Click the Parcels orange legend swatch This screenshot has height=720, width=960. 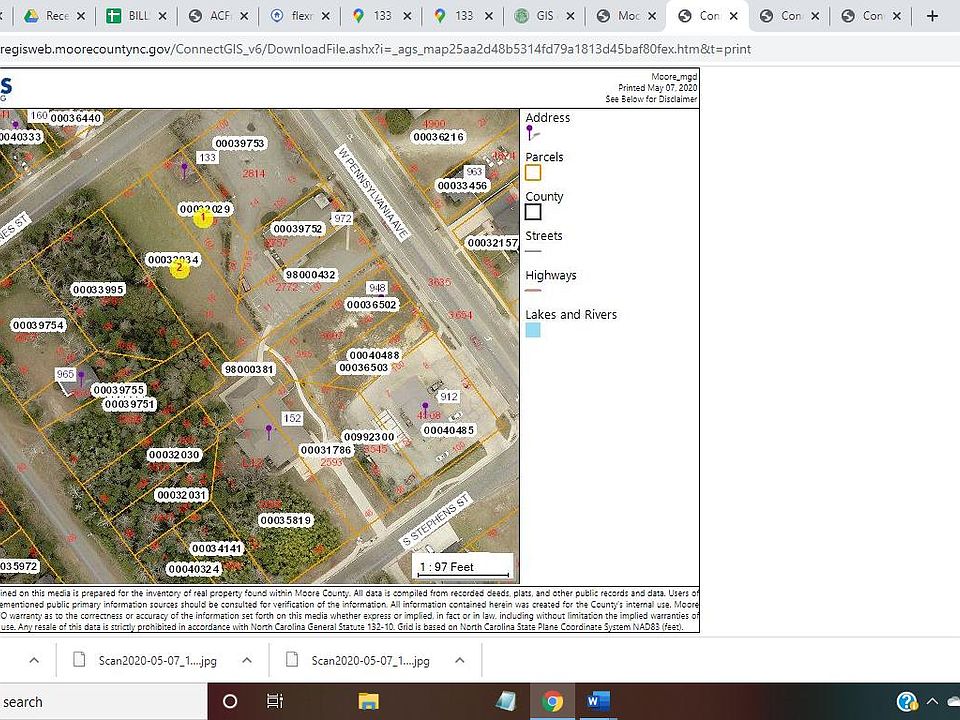coord(533,173)
